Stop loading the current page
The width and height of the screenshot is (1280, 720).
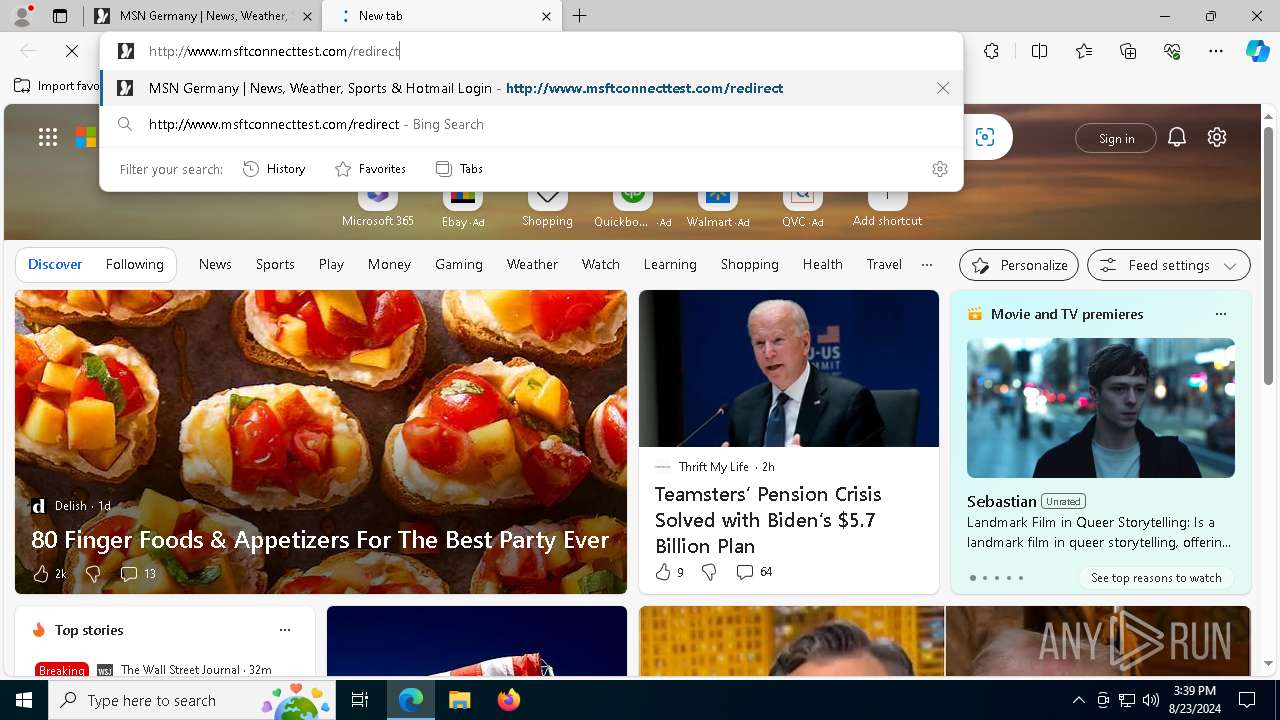pyautogui.click(x=72, y=51)
